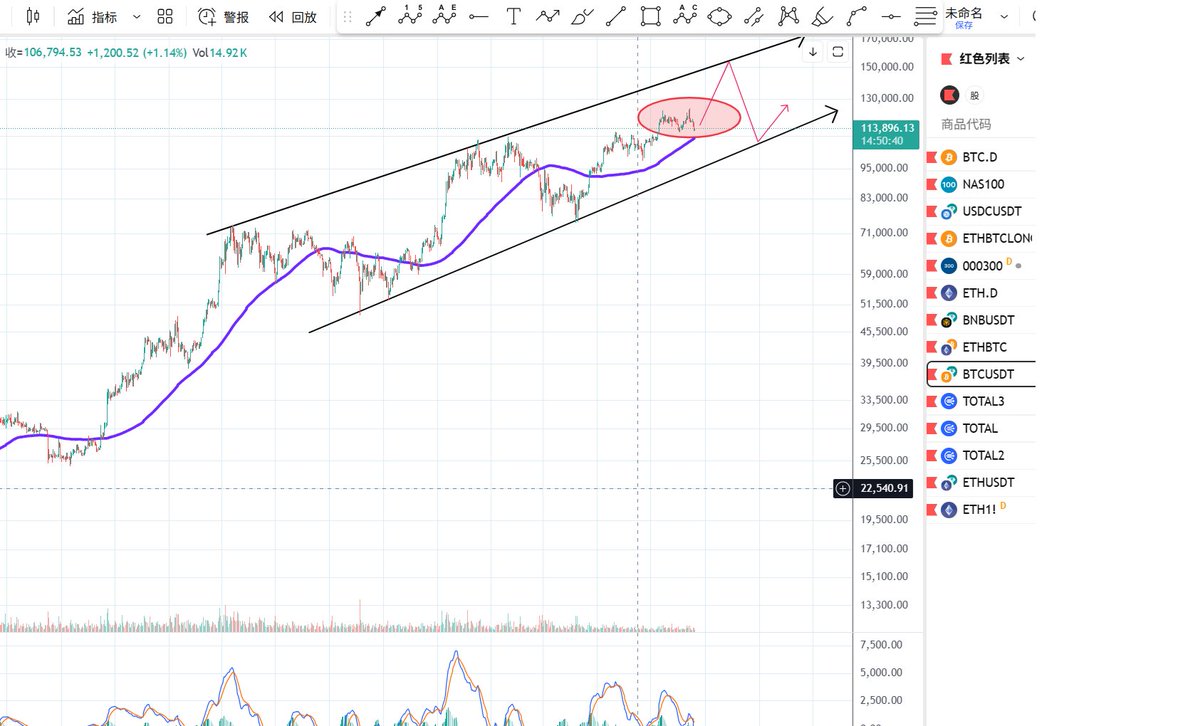Select ETHUSDT in the watchlist

(981, 482)
